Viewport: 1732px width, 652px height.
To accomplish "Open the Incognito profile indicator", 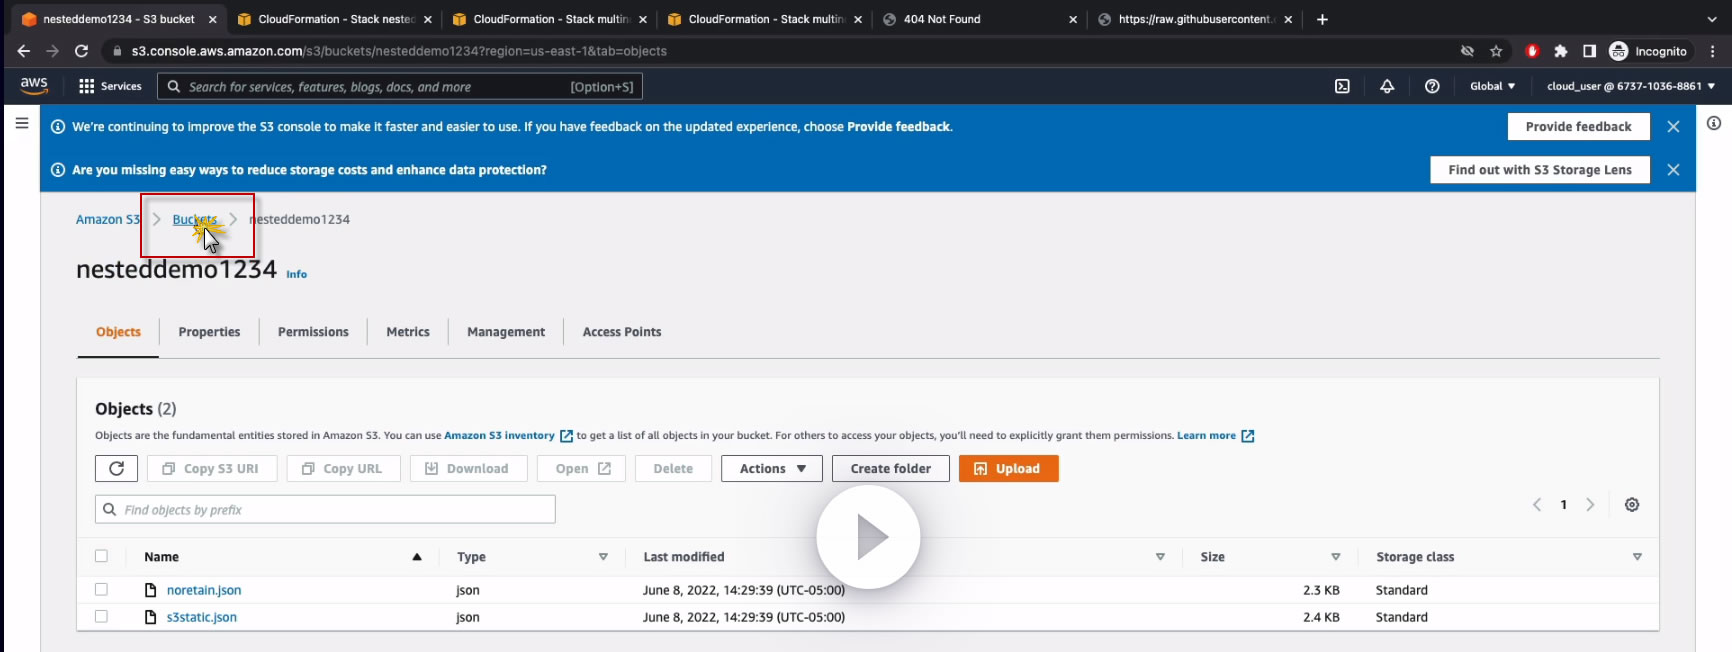I will pyautogui.click(x=1648, y=51).
